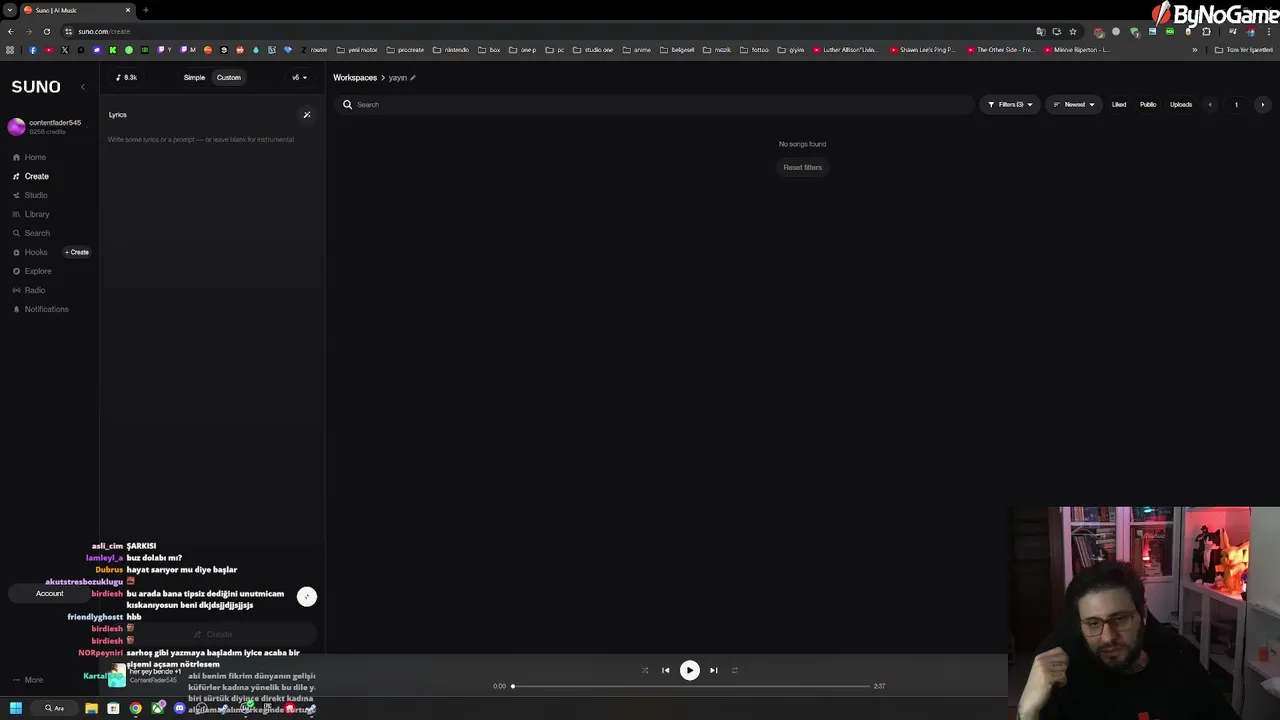Open the Chrome three-dot menu

point(1269,31)
